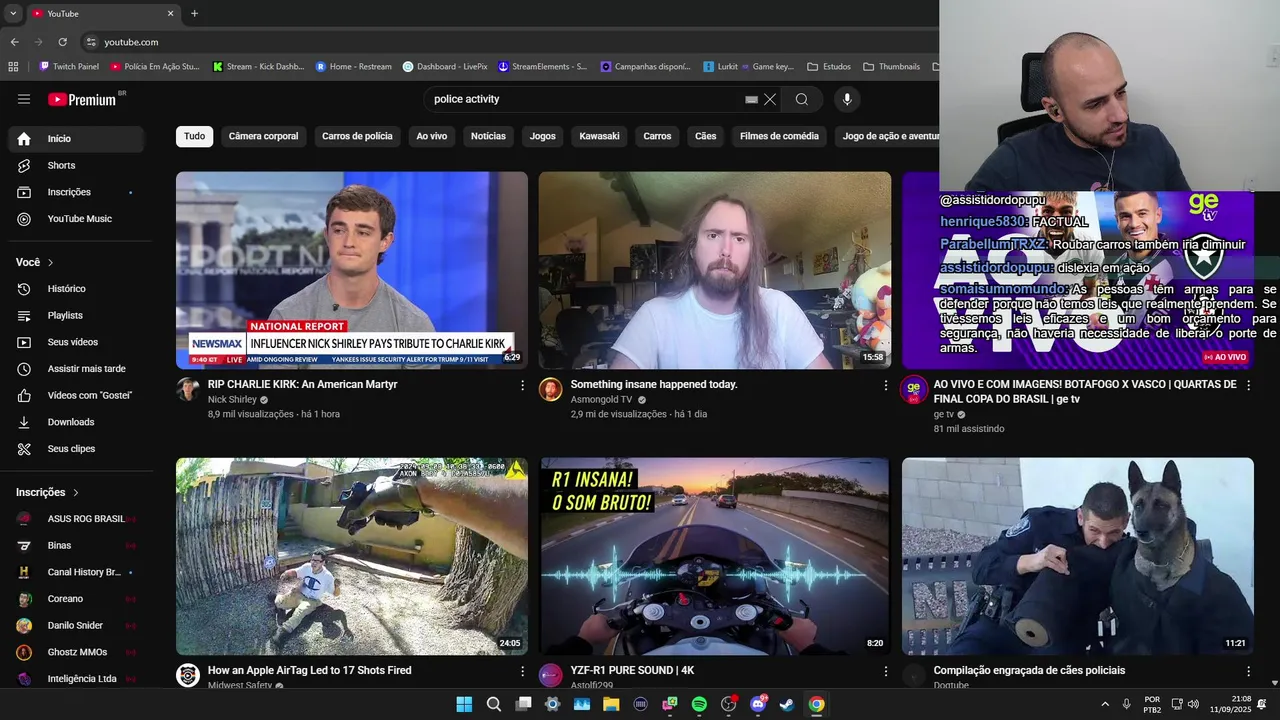Select the Notícias filter chip

pos(488,136)
